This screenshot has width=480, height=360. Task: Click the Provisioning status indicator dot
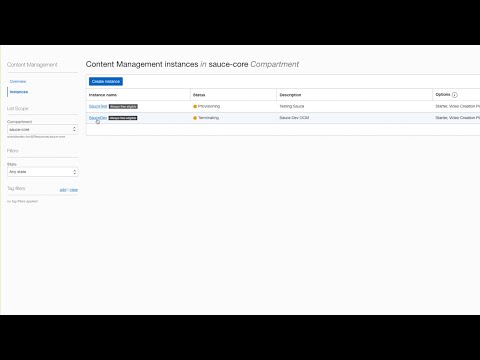coord(195,106)
